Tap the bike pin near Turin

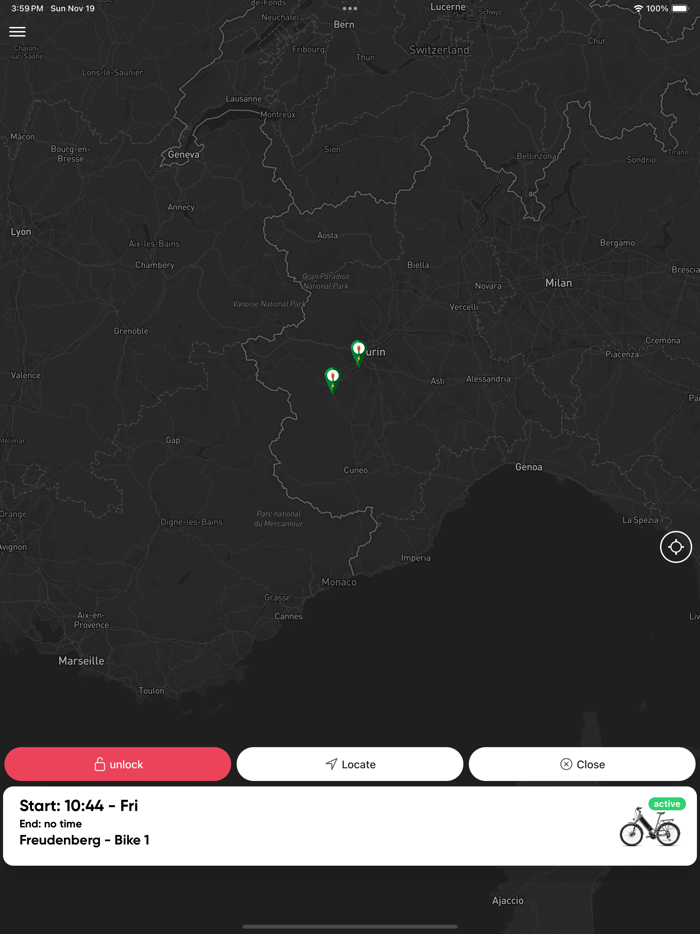(358, 352)
